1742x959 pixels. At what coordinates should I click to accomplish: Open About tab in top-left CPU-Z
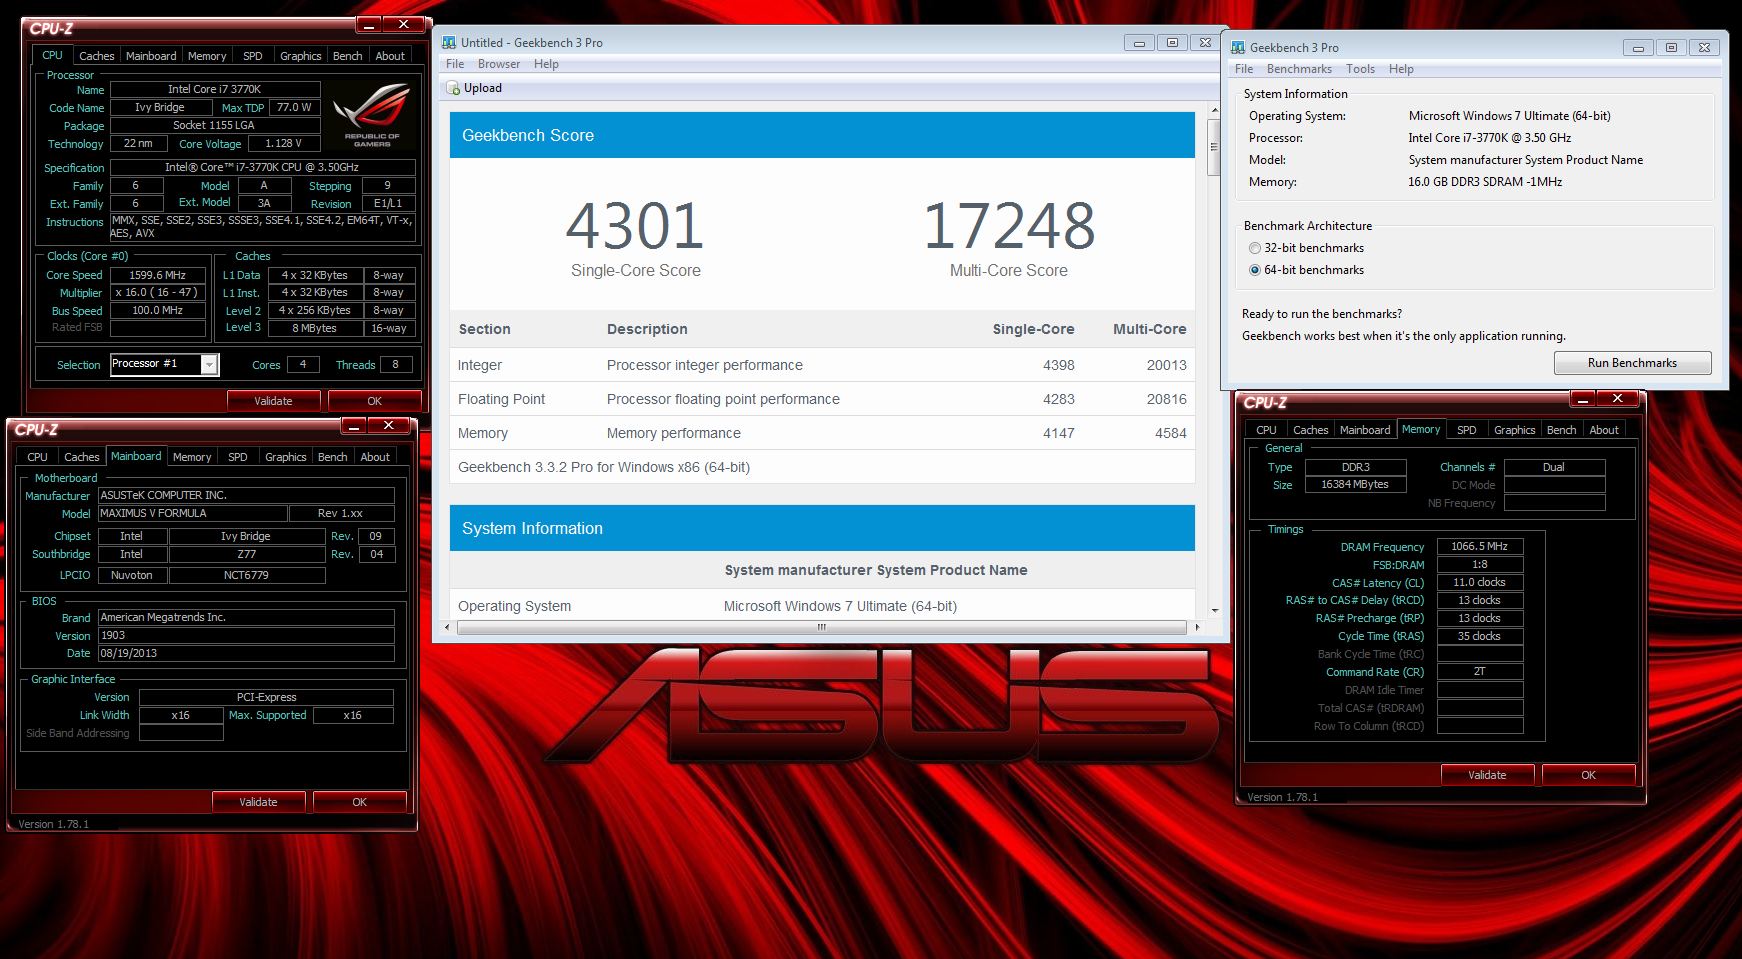[x=390, y=56]
